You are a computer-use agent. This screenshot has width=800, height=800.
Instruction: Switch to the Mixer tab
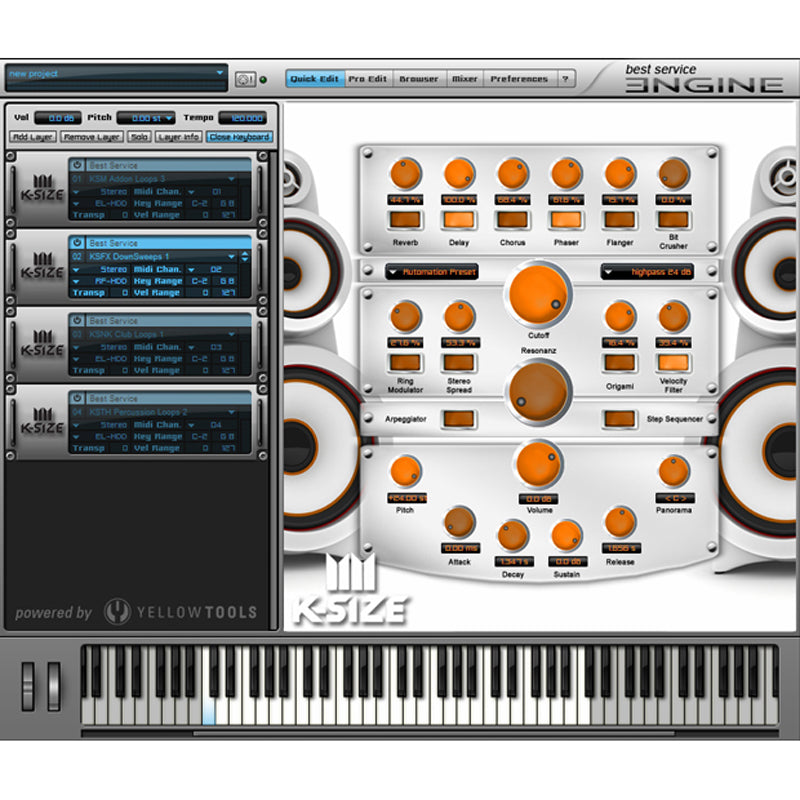click(464, 78)
